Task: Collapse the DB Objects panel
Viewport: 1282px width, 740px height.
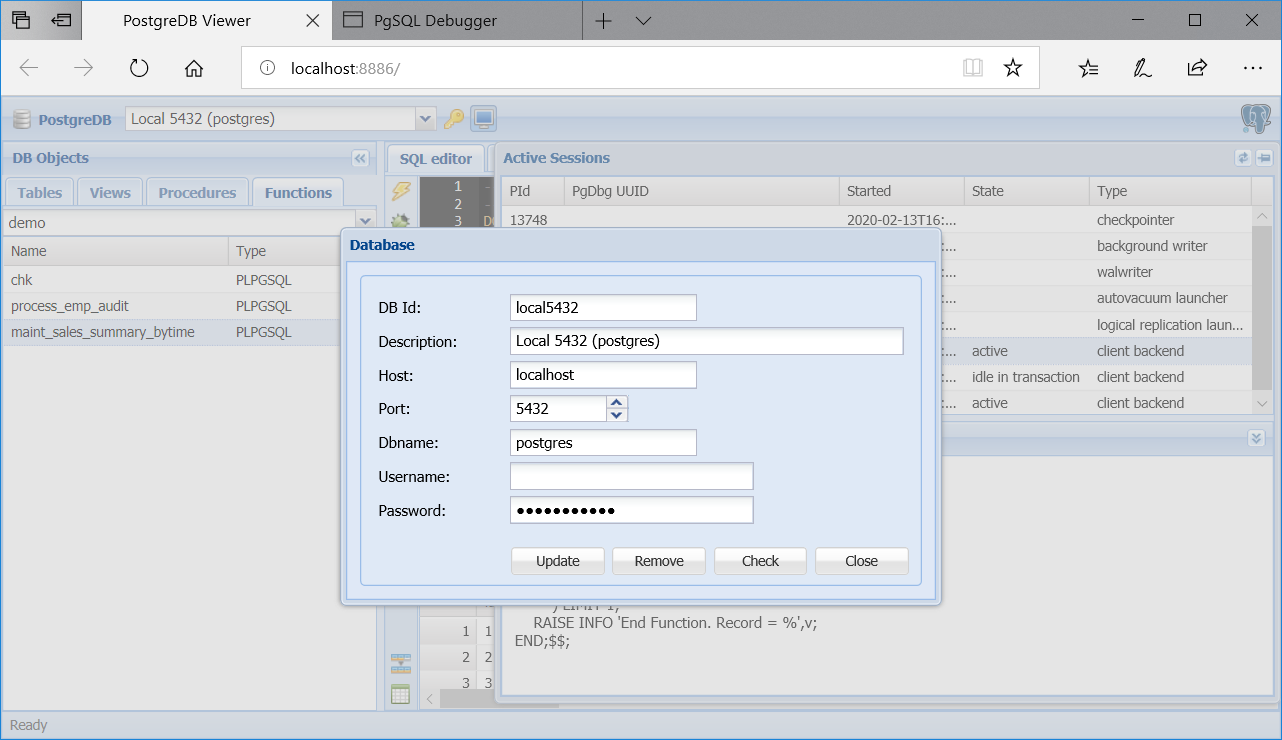Action: point(360,158)
